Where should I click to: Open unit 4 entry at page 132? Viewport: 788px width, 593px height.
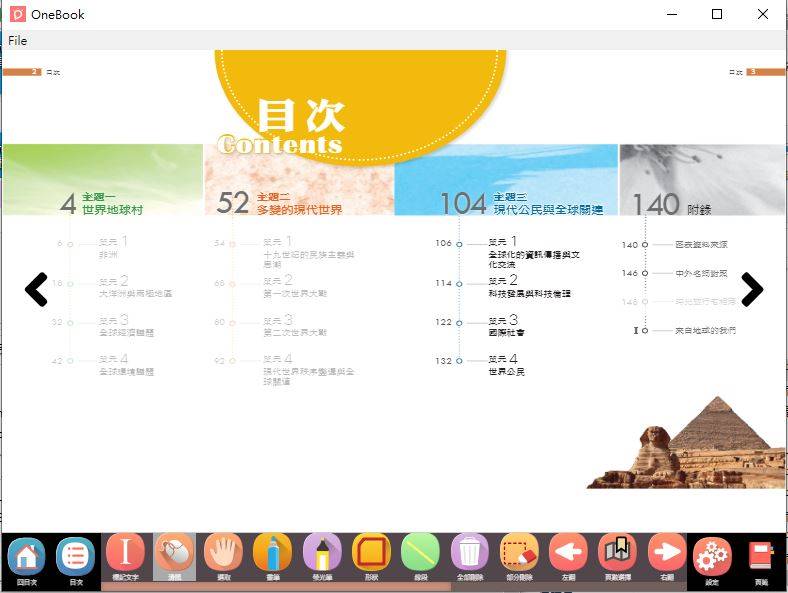[x=480, y=365]
